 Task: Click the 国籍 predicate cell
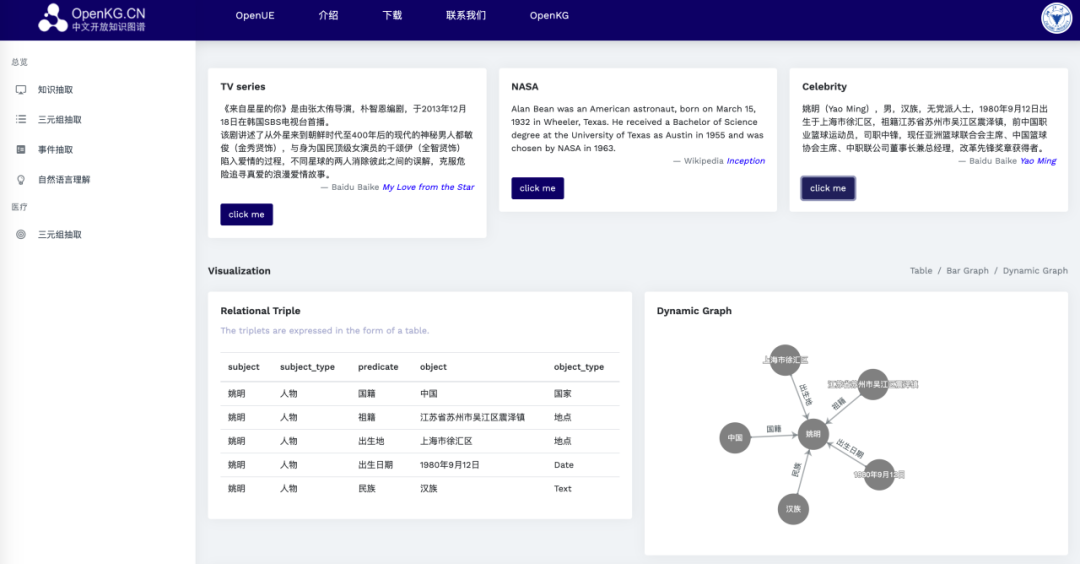tap(366, 394)
